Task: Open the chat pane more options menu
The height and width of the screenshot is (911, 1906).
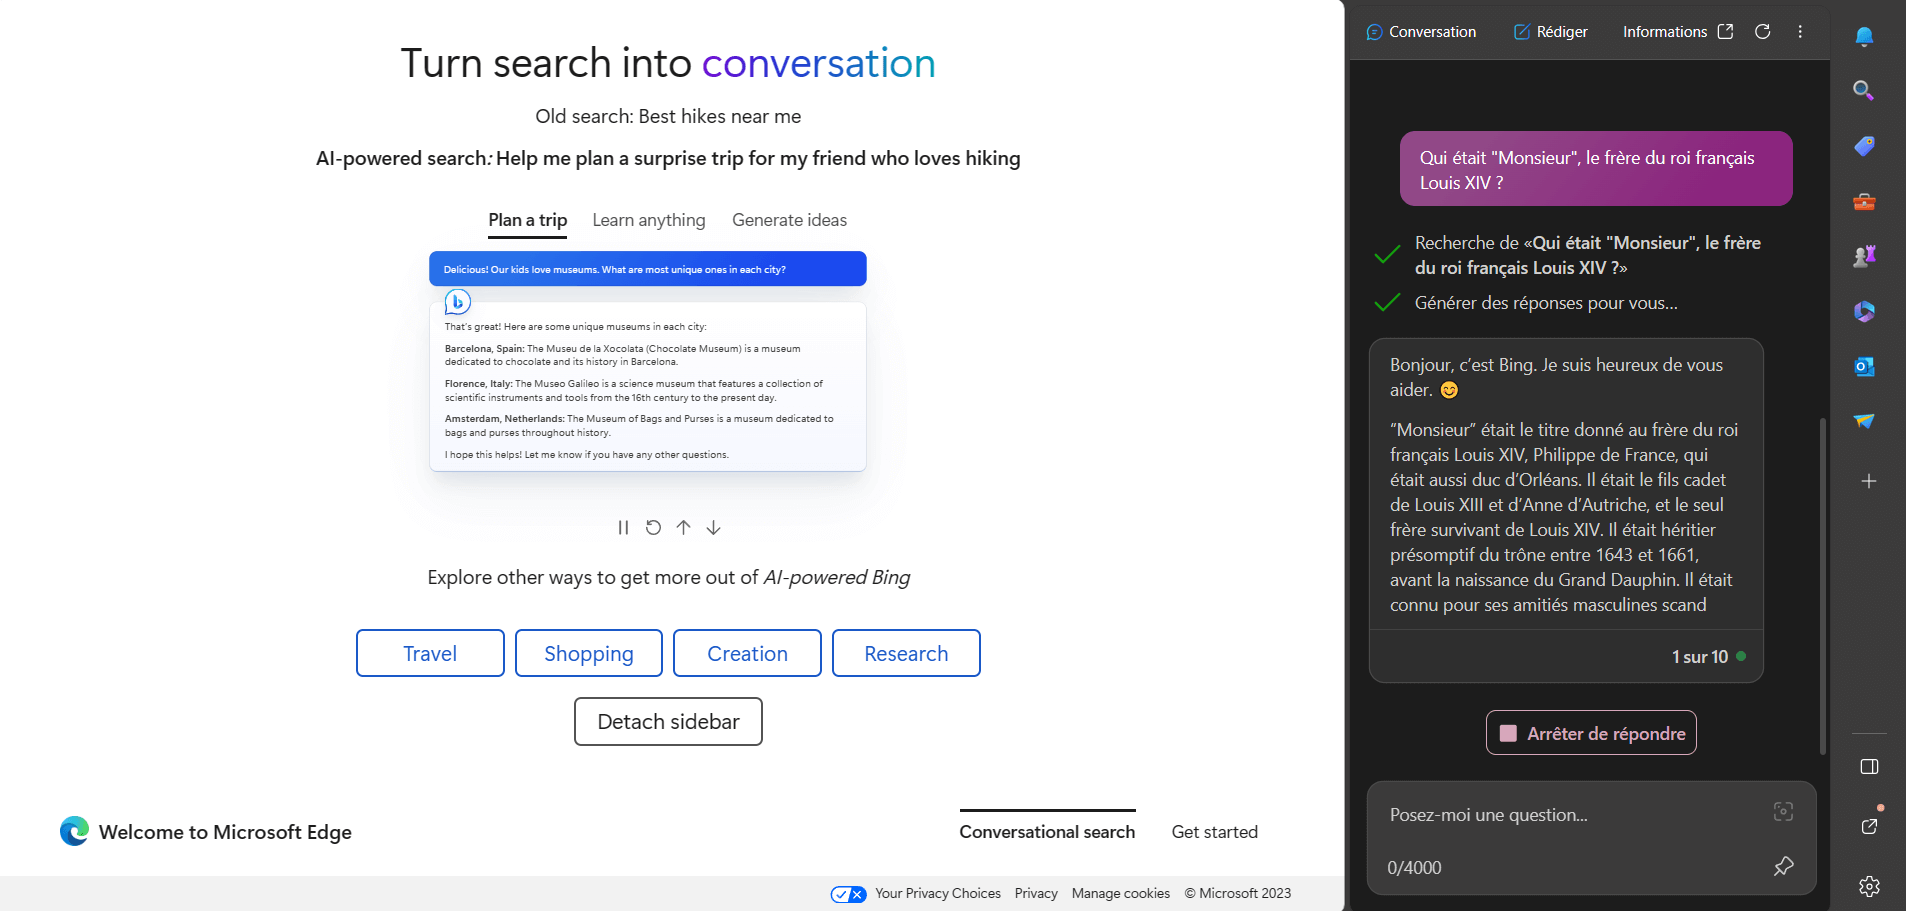Action: pos(1800,32)
